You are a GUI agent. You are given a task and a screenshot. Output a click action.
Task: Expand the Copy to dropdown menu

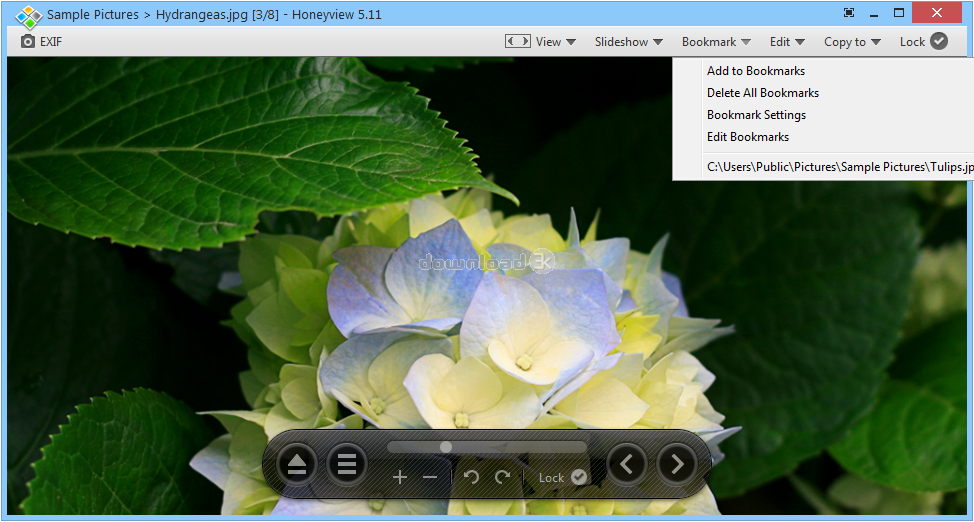(852, 42)
